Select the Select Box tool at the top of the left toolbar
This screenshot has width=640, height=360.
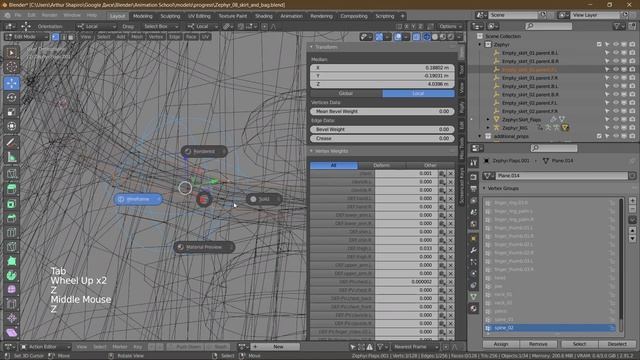[11, 53]
